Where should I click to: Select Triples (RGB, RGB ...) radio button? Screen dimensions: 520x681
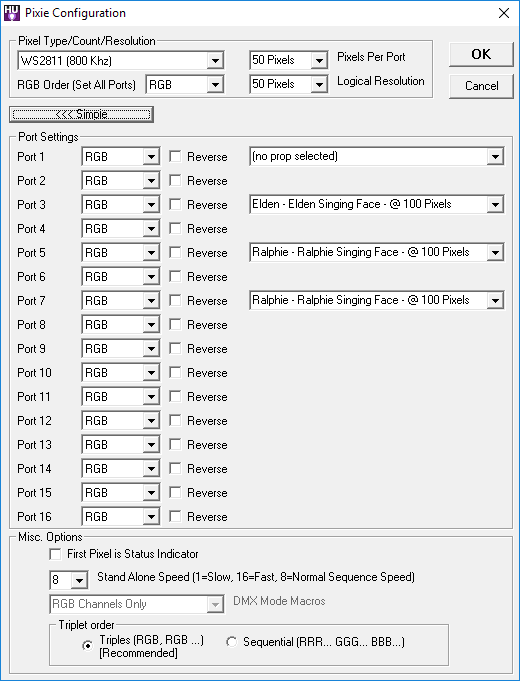click(88, 646)
